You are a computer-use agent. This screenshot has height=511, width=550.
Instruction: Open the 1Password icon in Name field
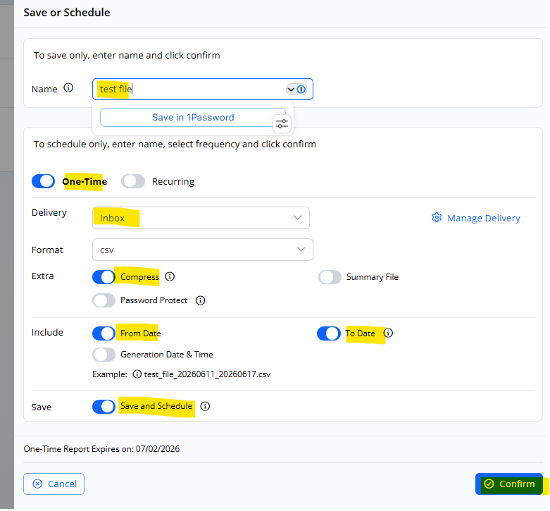[x=301, y=89]
